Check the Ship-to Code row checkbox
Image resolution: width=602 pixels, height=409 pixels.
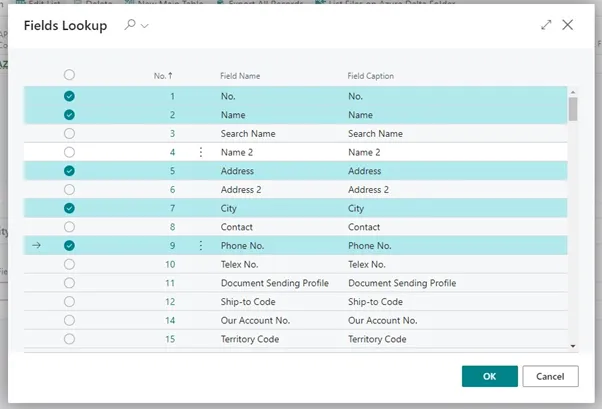point(69,302)
